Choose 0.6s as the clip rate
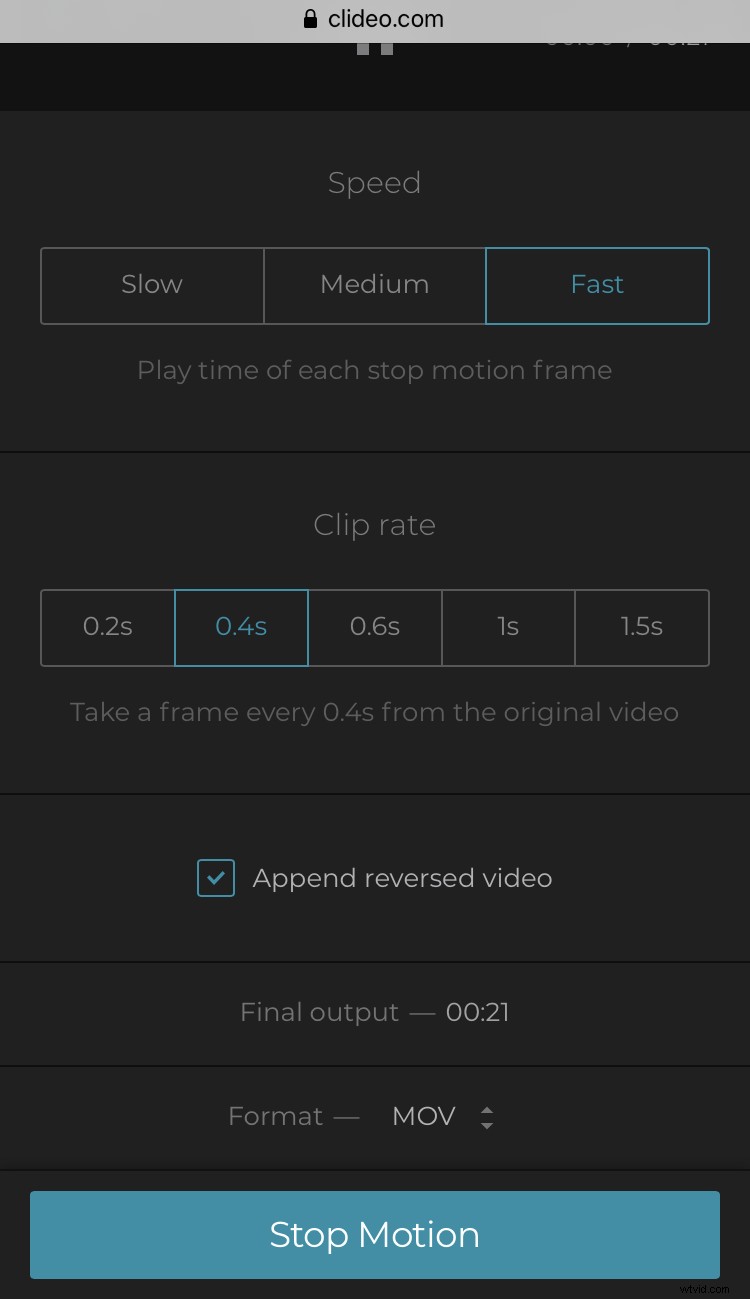This screenshot has width=750, height=1299. pyautogui.click(x=374, y=627)
